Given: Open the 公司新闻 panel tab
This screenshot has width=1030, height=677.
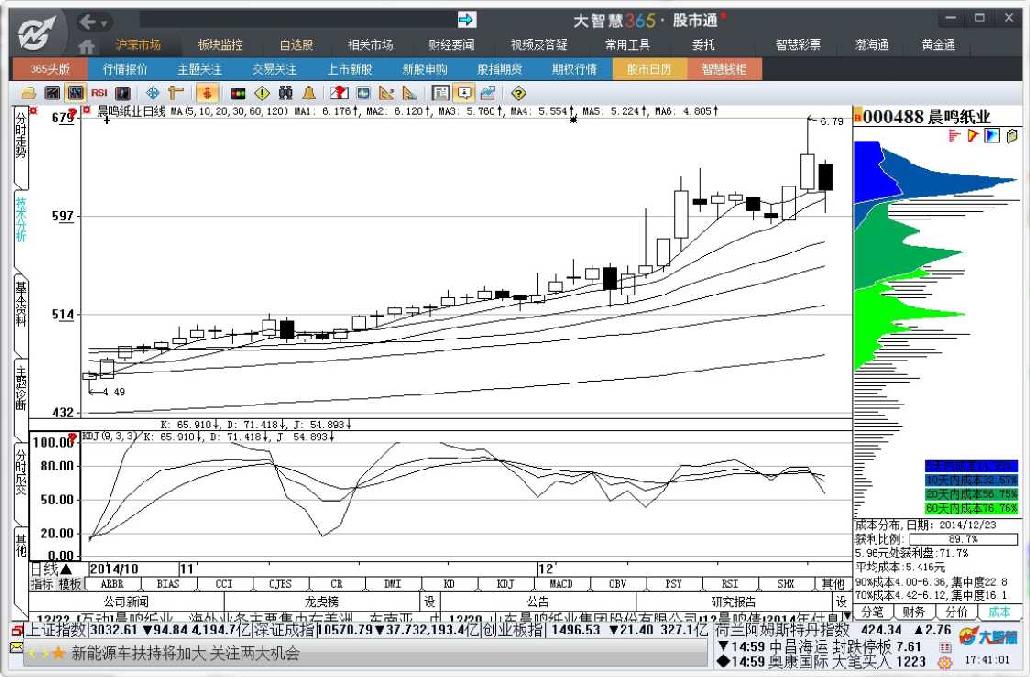Looking at the screenshot, I should (x=126, y=601).
